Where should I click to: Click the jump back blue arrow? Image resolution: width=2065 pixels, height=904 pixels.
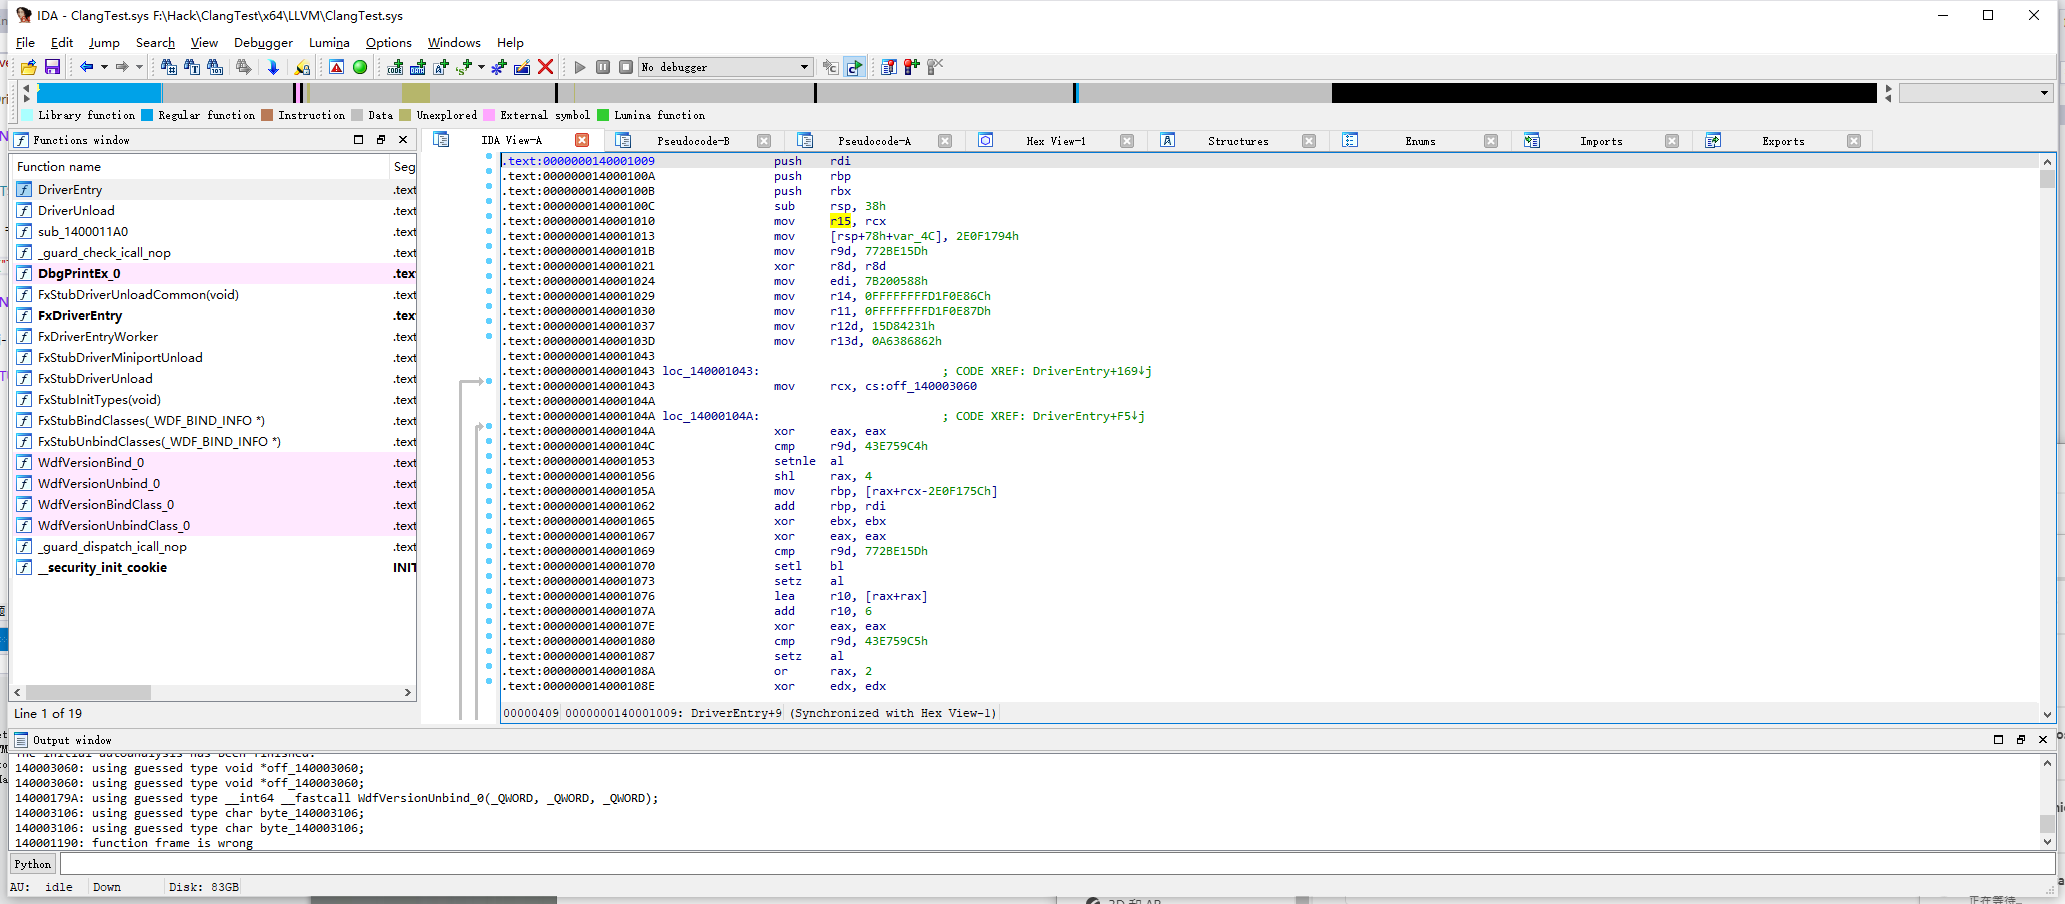tap(87, 67)
